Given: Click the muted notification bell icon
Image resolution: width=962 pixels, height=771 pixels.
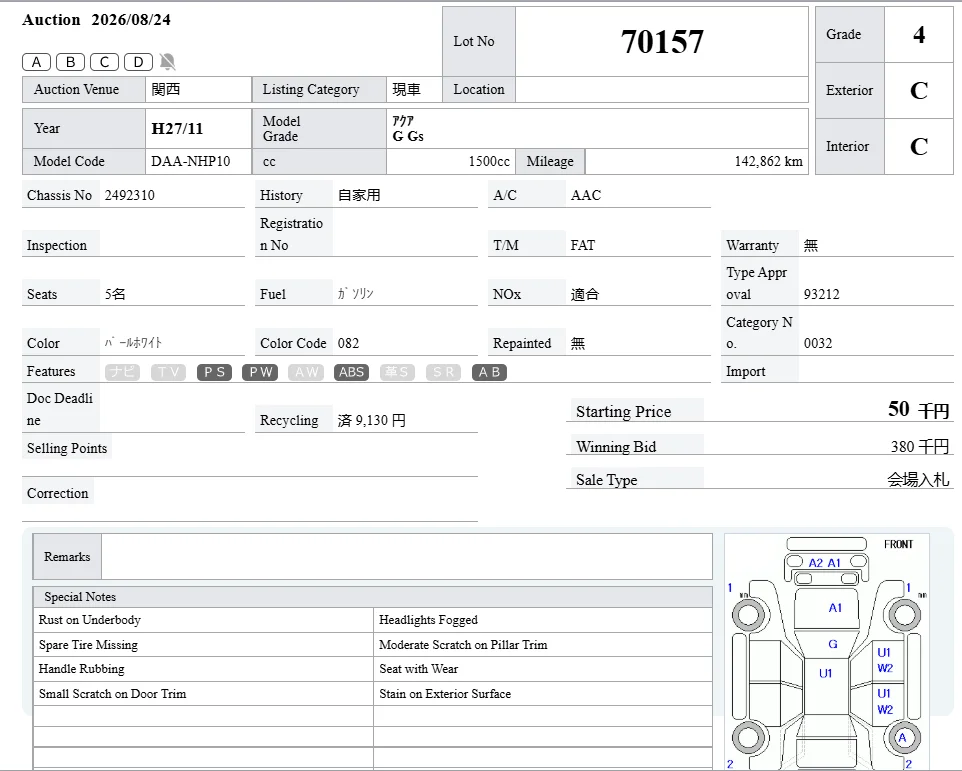Looking at the screenshot, I should (167, 61).
